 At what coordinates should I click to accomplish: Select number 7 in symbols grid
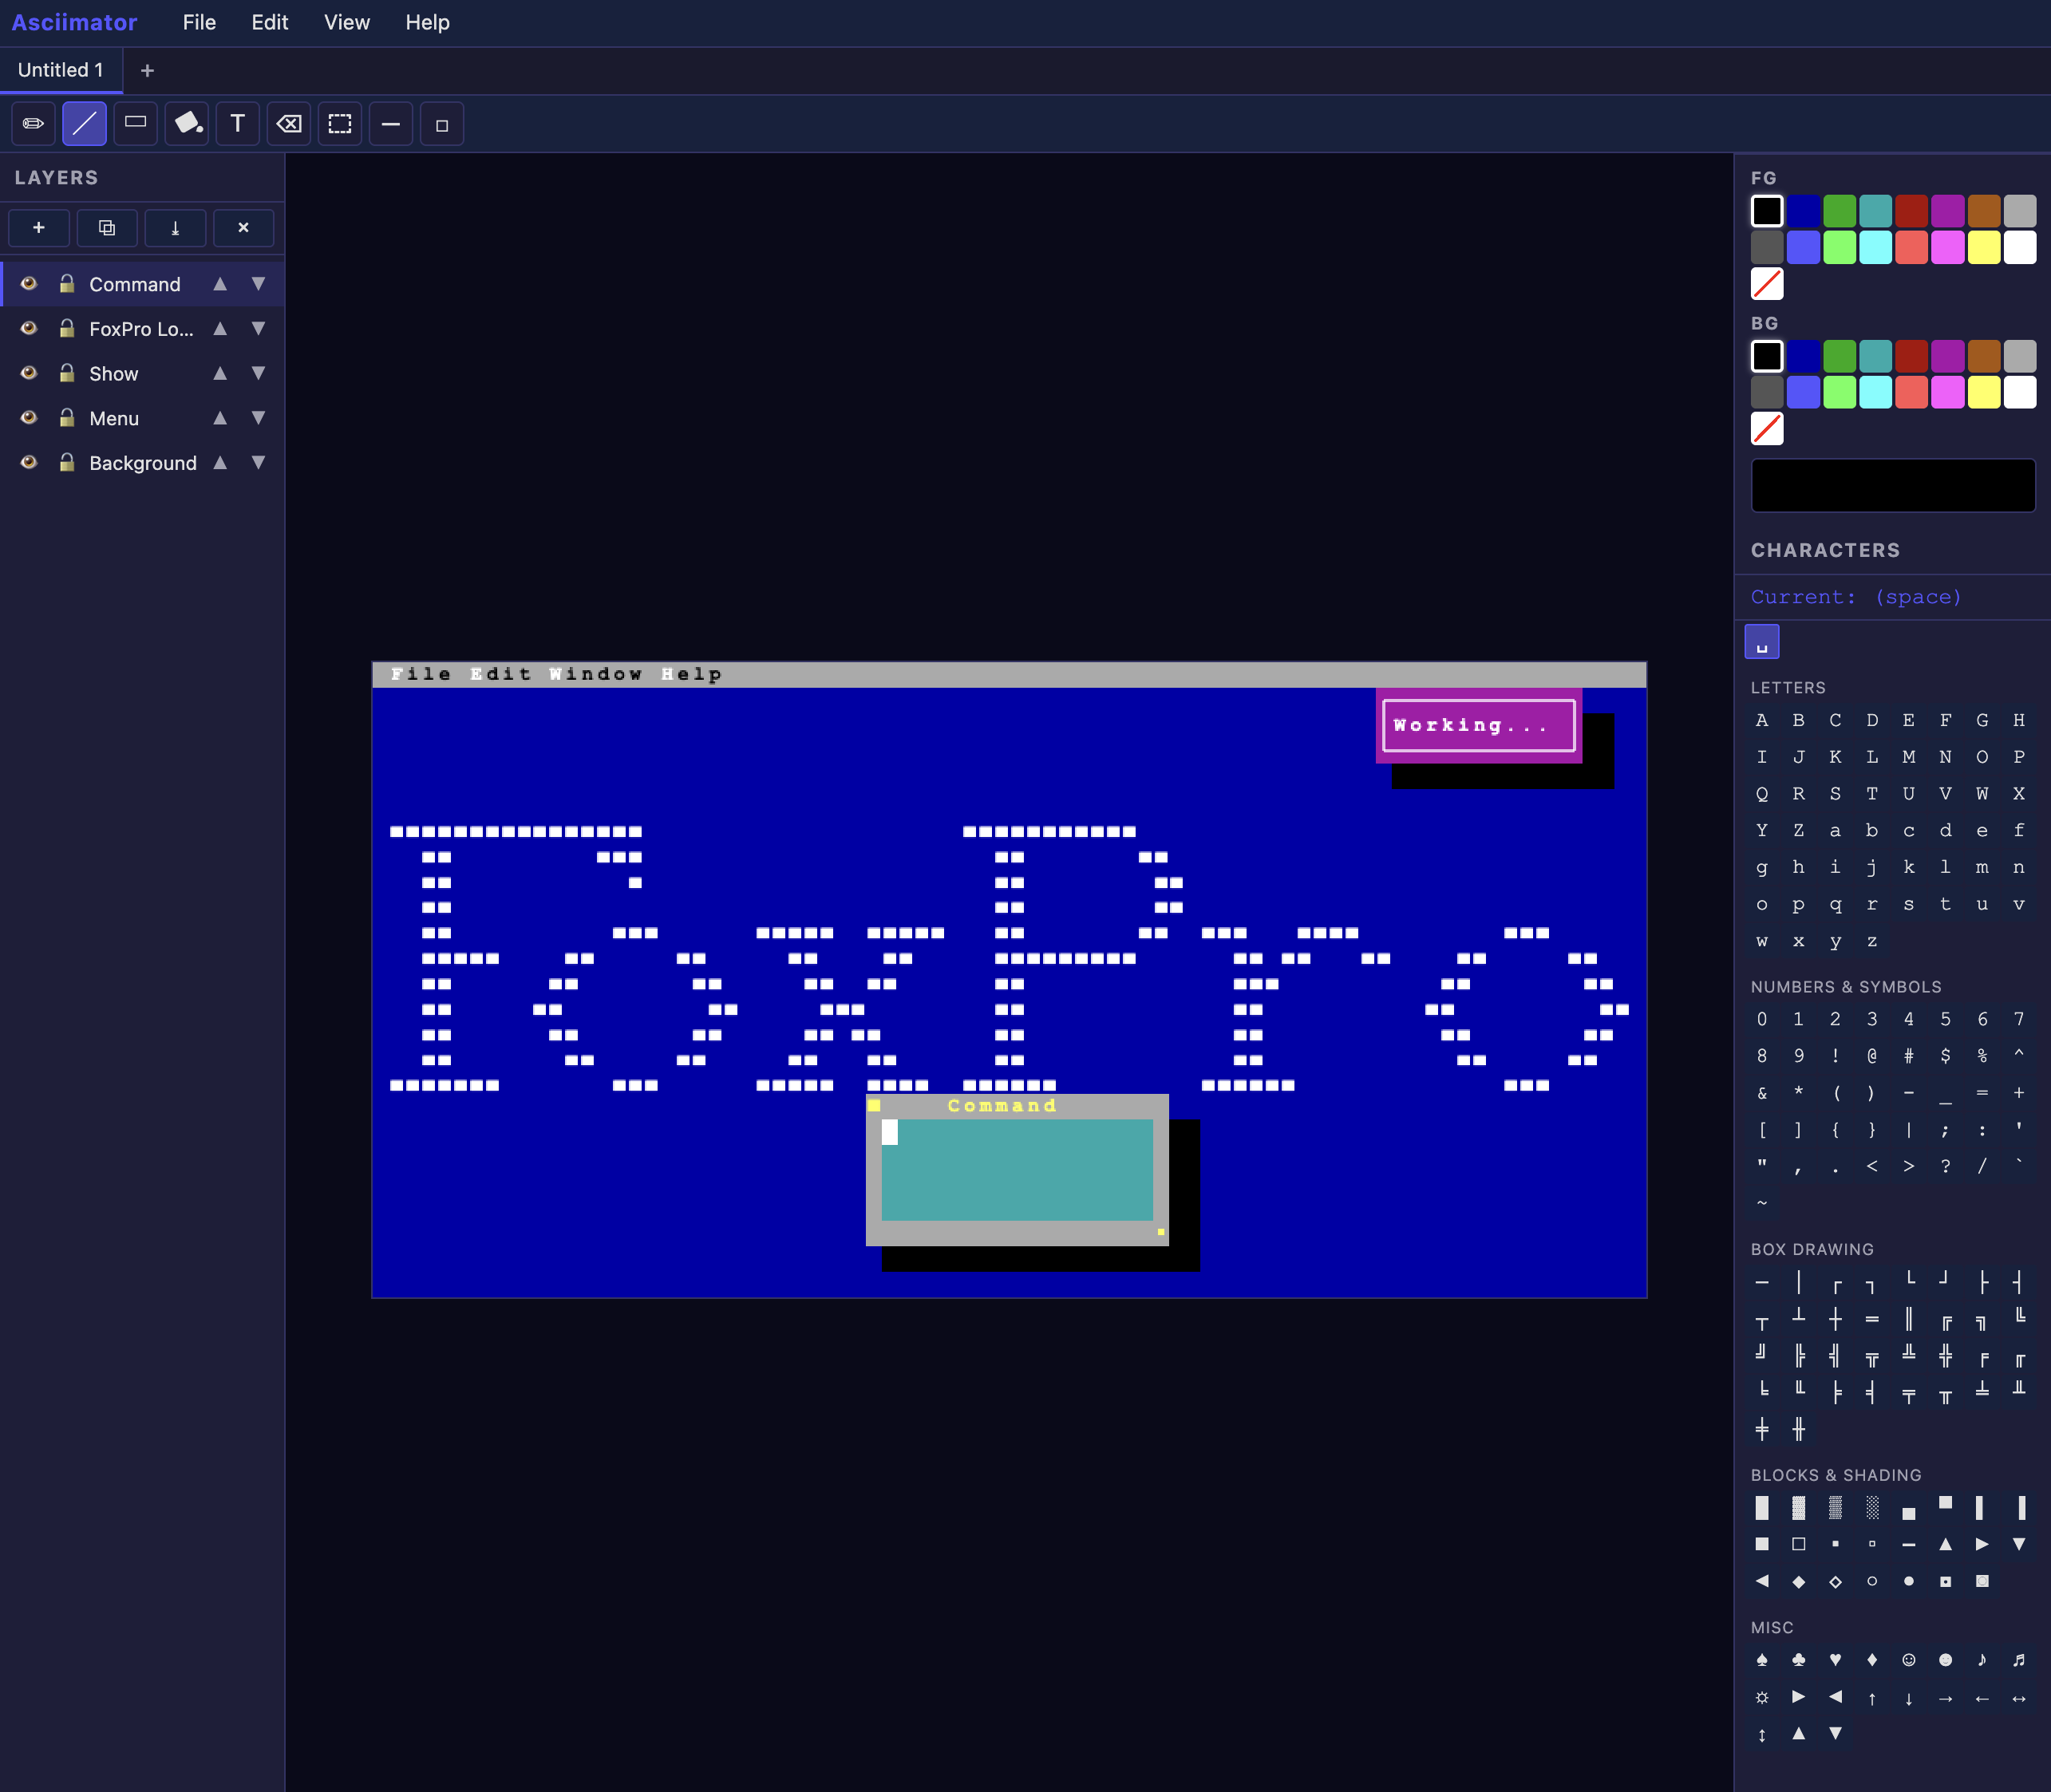[x=2019, y=1019]
